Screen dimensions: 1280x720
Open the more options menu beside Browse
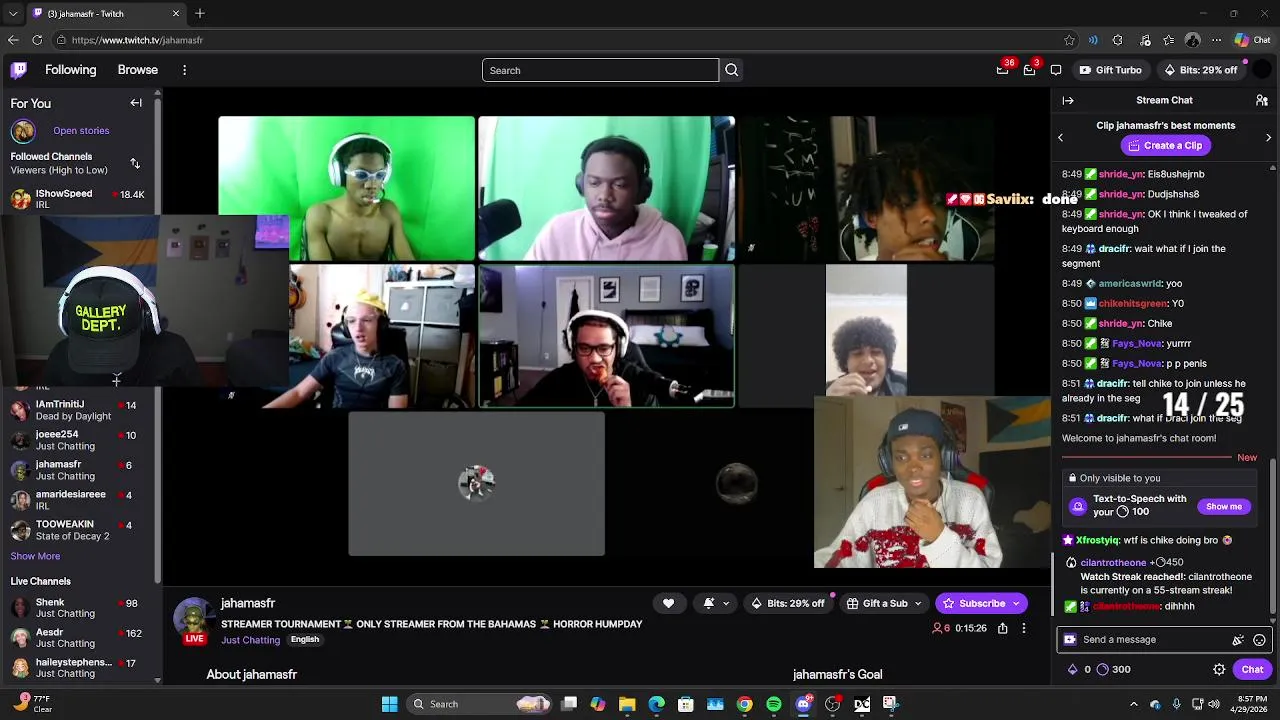(184, 70)
